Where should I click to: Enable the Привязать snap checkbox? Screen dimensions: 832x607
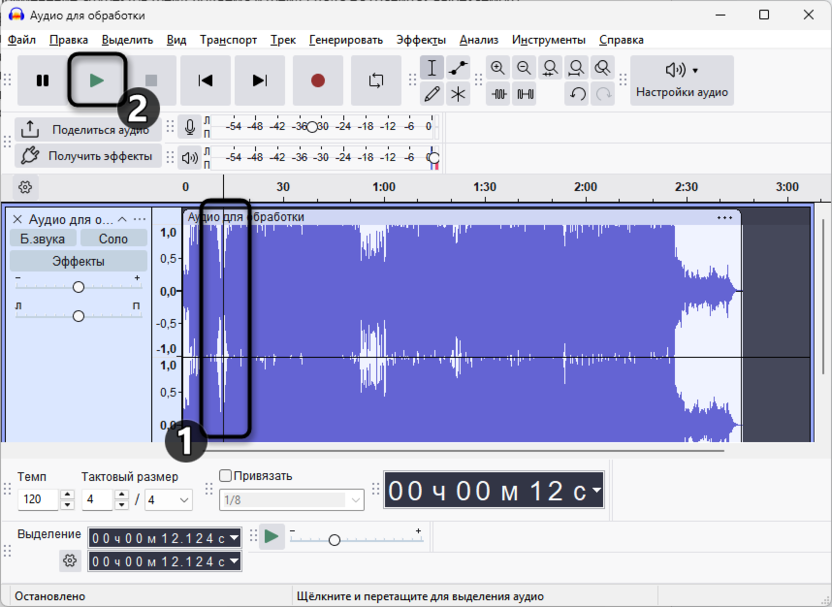pos(225,476)
